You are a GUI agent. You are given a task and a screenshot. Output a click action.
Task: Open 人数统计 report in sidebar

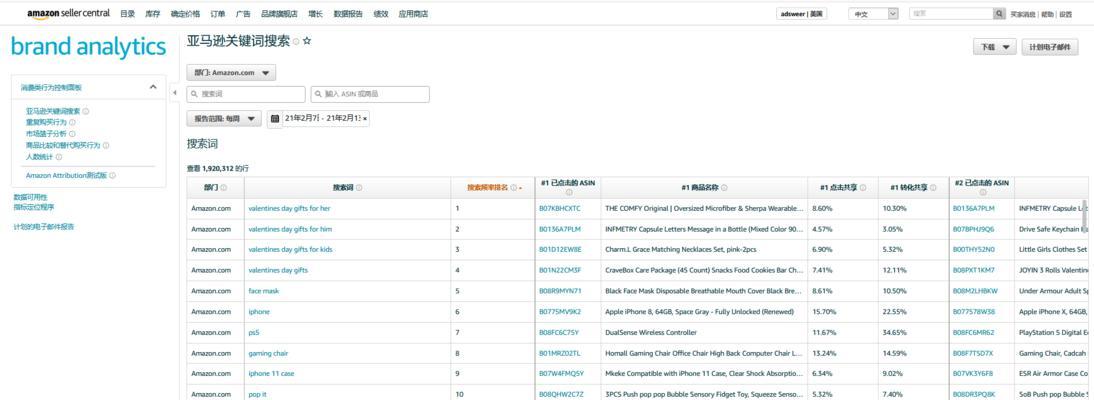39,157
